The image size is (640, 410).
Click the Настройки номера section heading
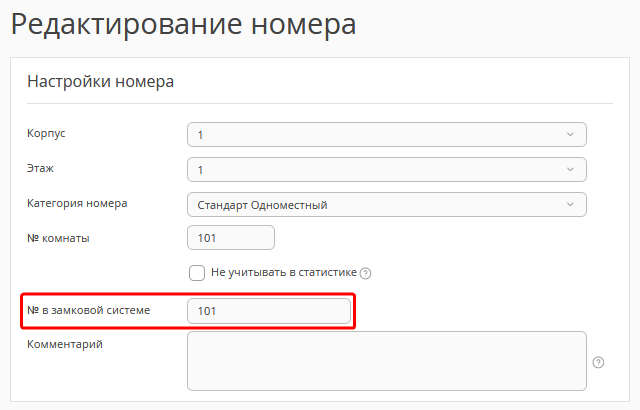100,82
